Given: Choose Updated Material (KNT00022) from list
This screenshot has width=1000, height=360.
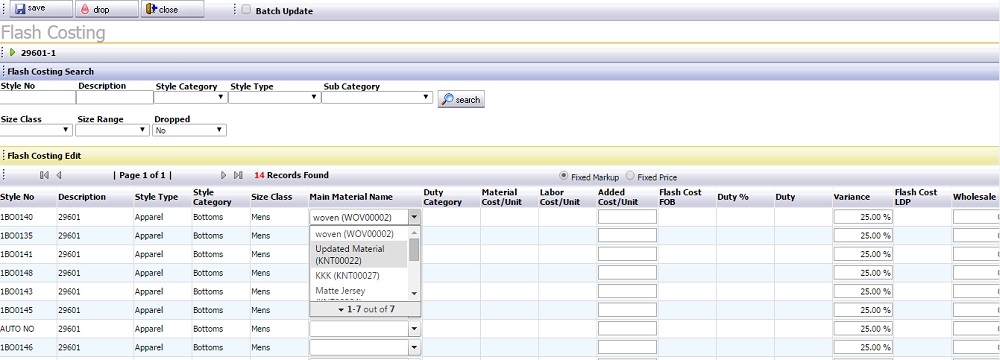Looking at the screenshot, I should click(x=359, y=255).
